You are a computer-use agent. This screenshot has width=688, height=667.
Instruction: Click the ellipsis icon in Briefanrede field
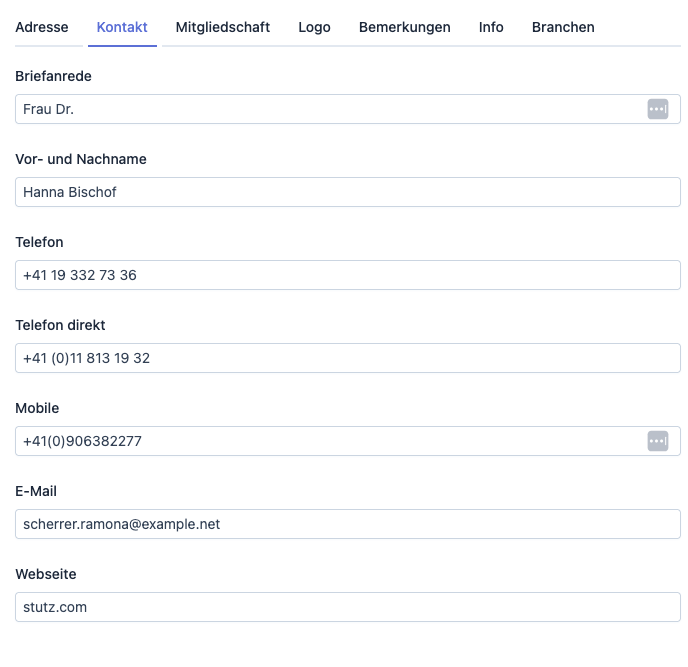pos(657,109)
